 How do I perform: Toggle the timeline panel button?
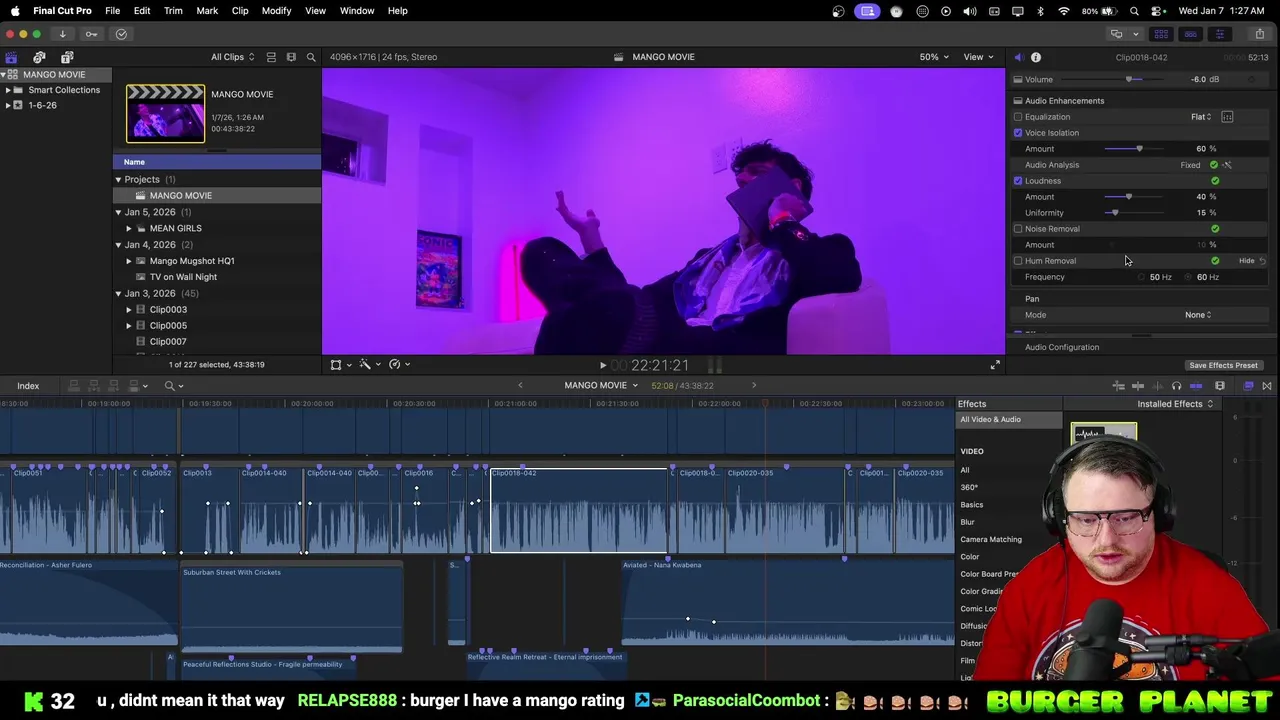1190,34
